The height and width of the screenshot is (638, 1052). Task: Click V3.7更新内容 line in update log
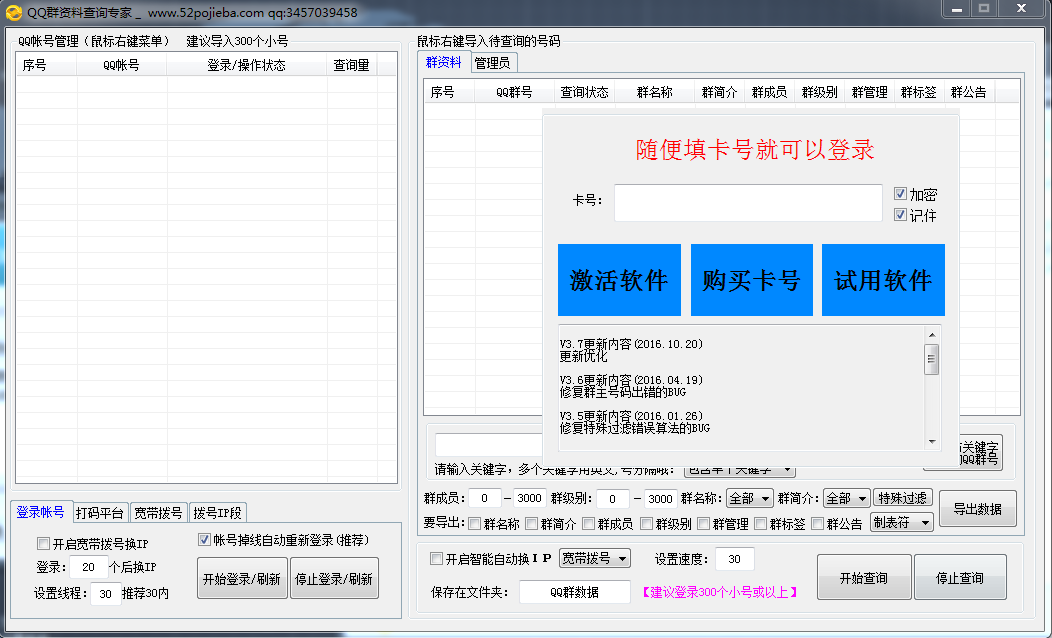click(x=631, y=344)
